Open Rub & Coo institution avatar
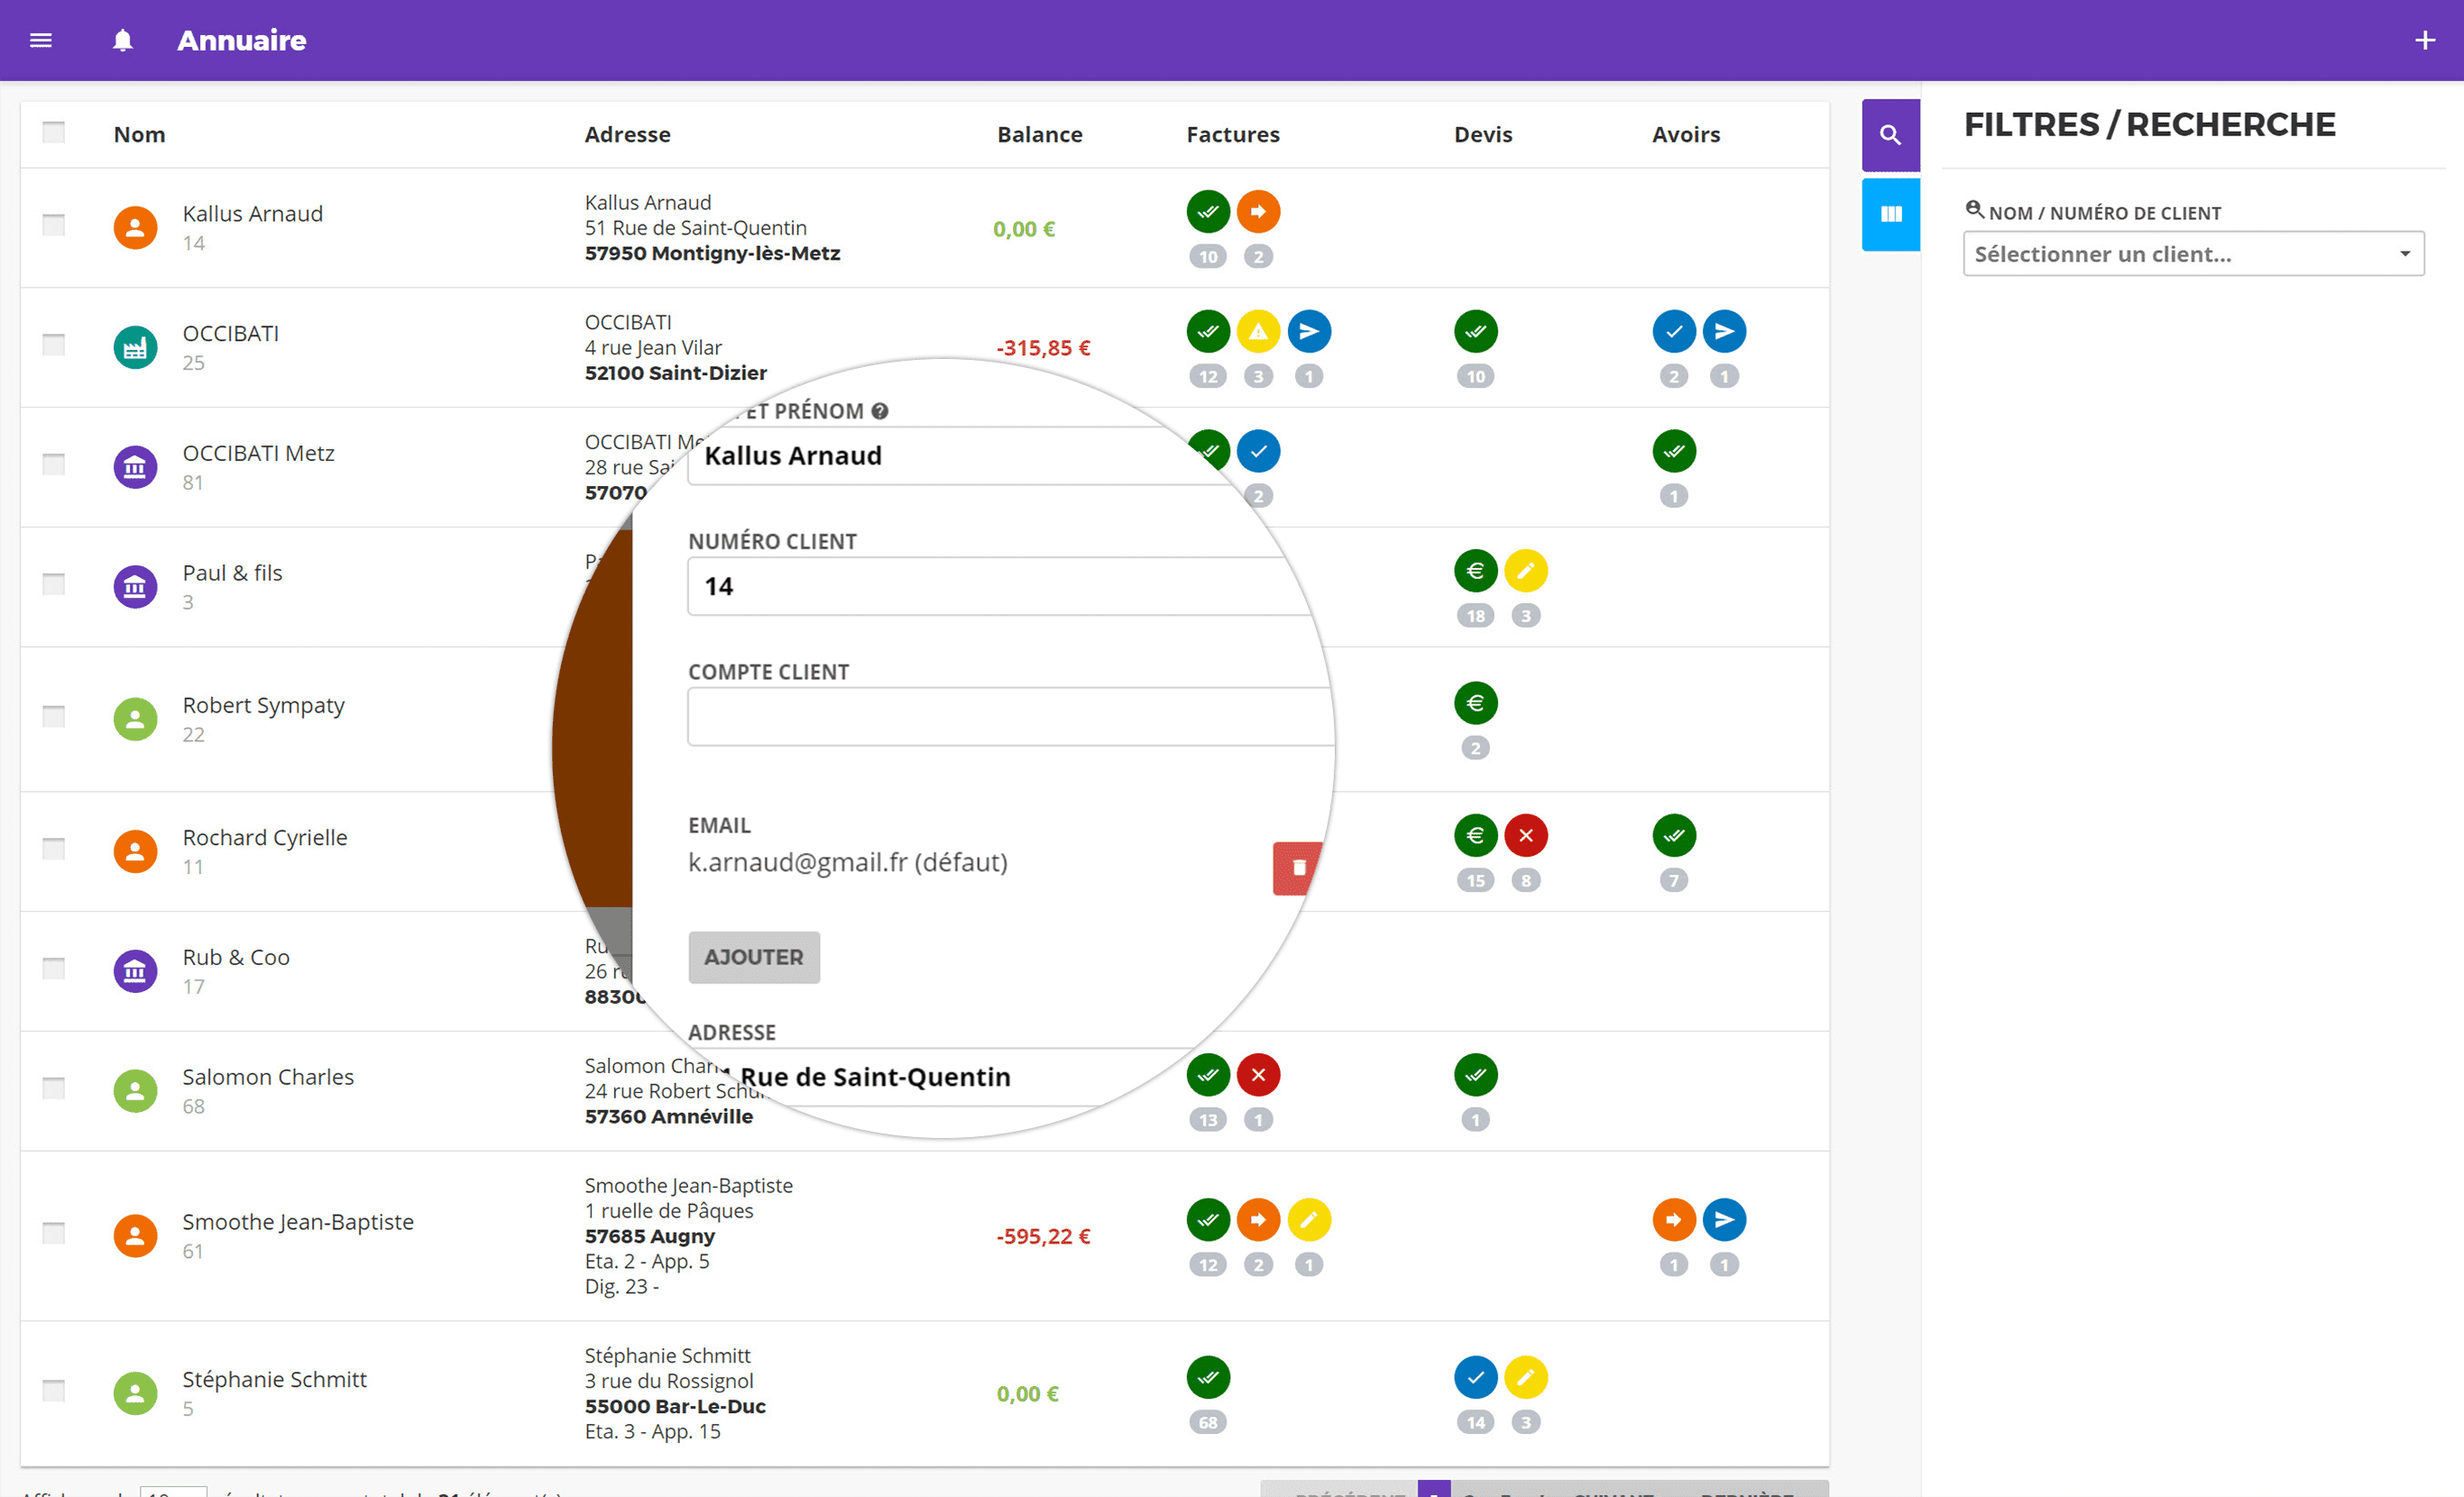 135,971
